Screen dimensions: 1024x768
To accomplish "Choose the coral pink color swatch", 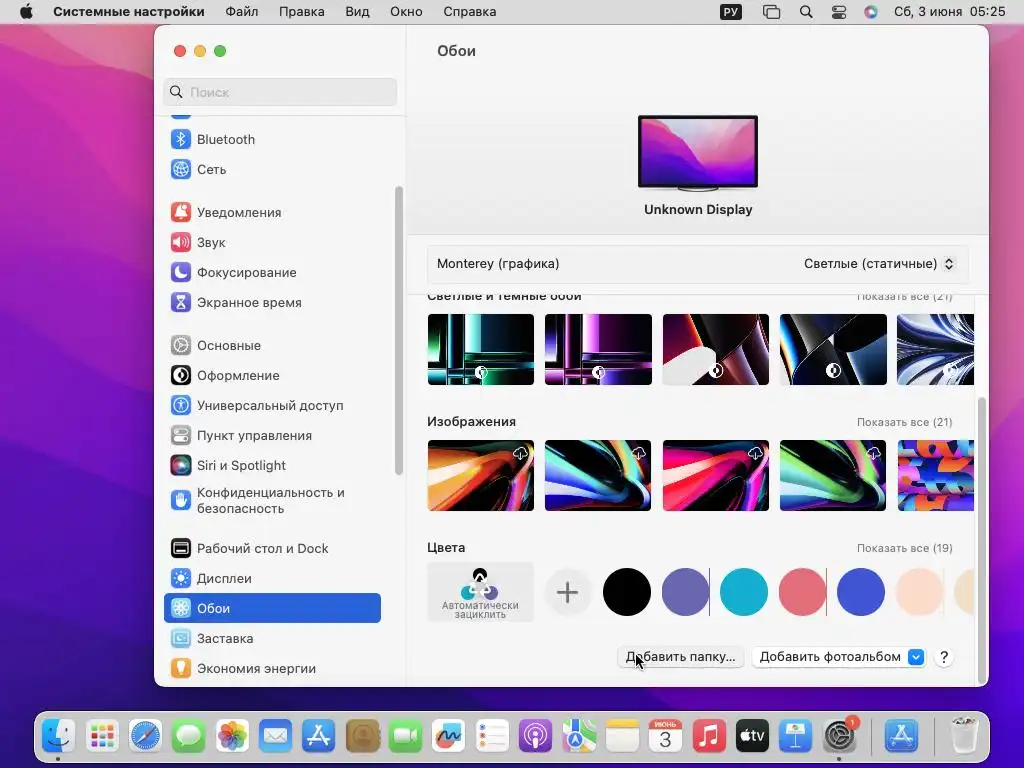I will click(802, 592).
